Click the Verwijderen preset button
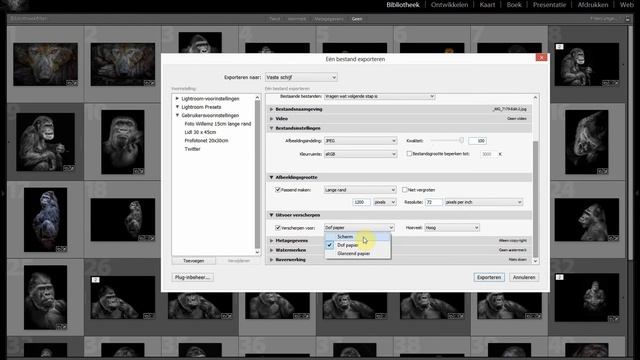 [239, 261]
